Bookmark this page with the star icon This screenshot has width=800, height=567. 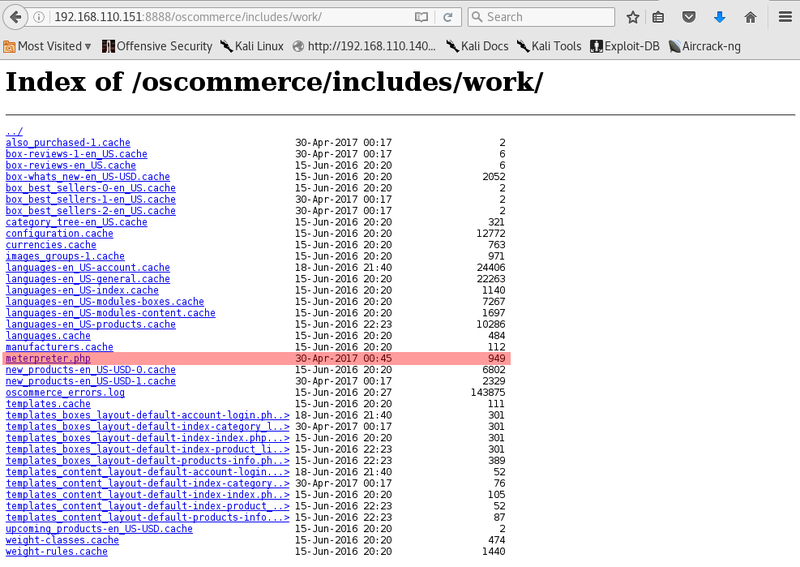pos(633,17)
